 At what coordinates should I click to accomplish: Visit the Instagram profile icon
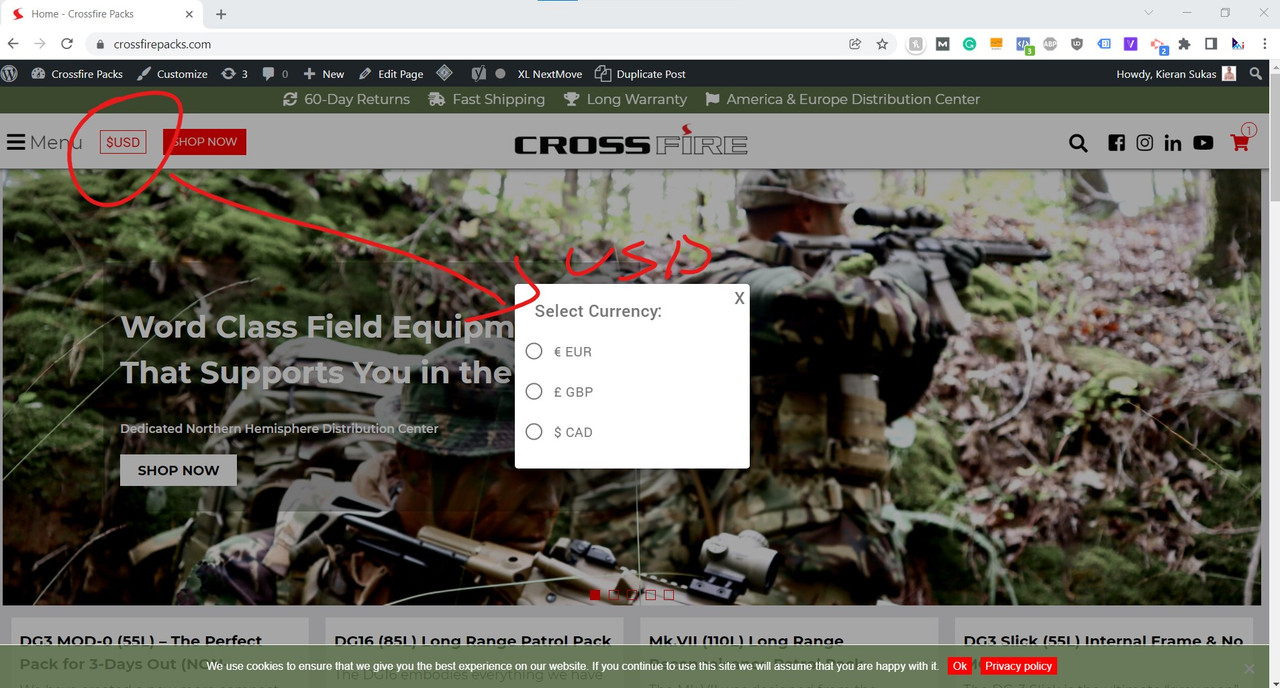pyautogui.click(x=1145, y=143)
